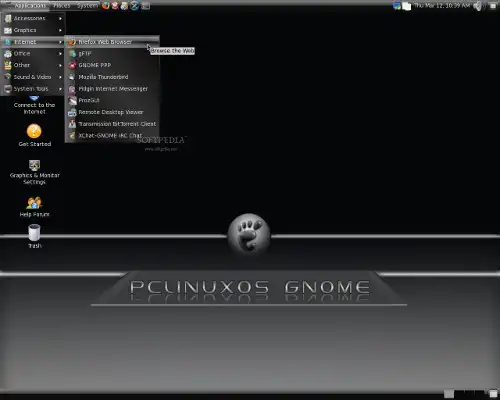Click the highlighted workspace in bottom switcher
Screen dimensions: 500x400
click(x=449, y=394)
